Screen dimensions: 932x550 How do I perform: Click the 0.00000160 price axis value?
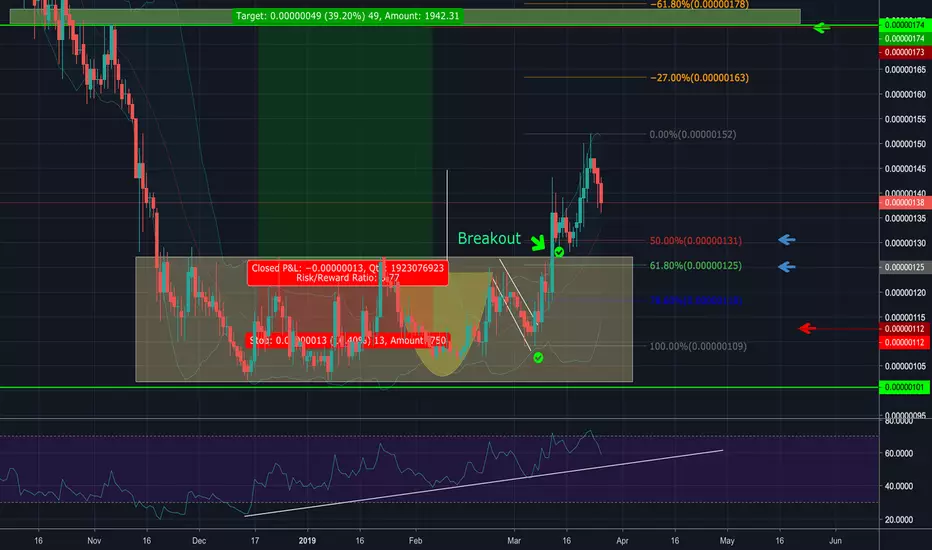[x=905, y=95]
